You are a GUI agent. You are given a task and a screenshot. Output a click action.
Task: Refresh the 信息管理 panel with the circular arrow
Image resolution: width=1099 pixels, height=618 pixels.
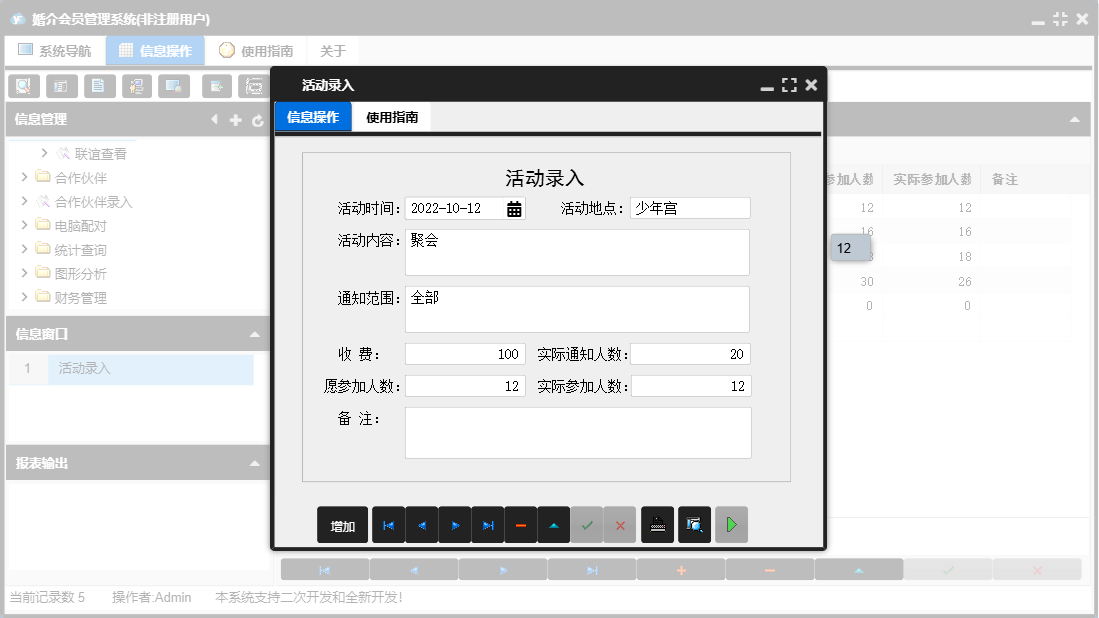[258, 120]
